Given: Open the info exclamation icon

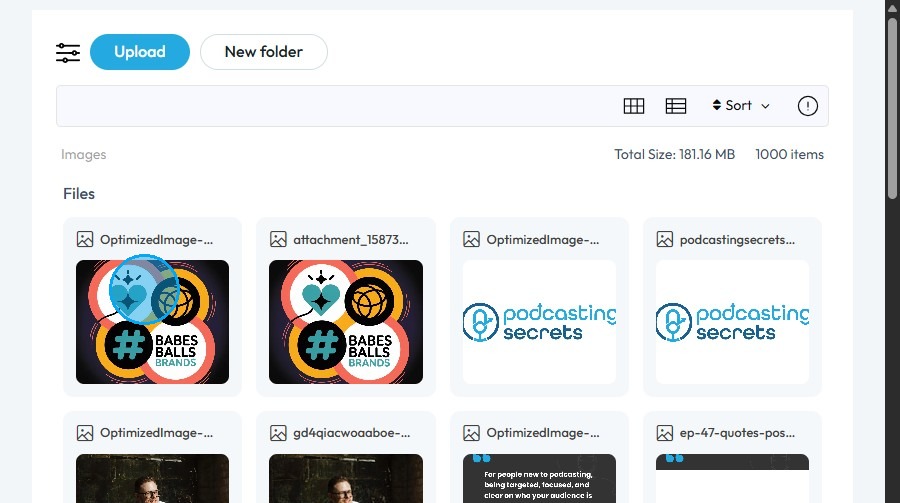Looking at the screenshot, I should [x=808, y=106].
